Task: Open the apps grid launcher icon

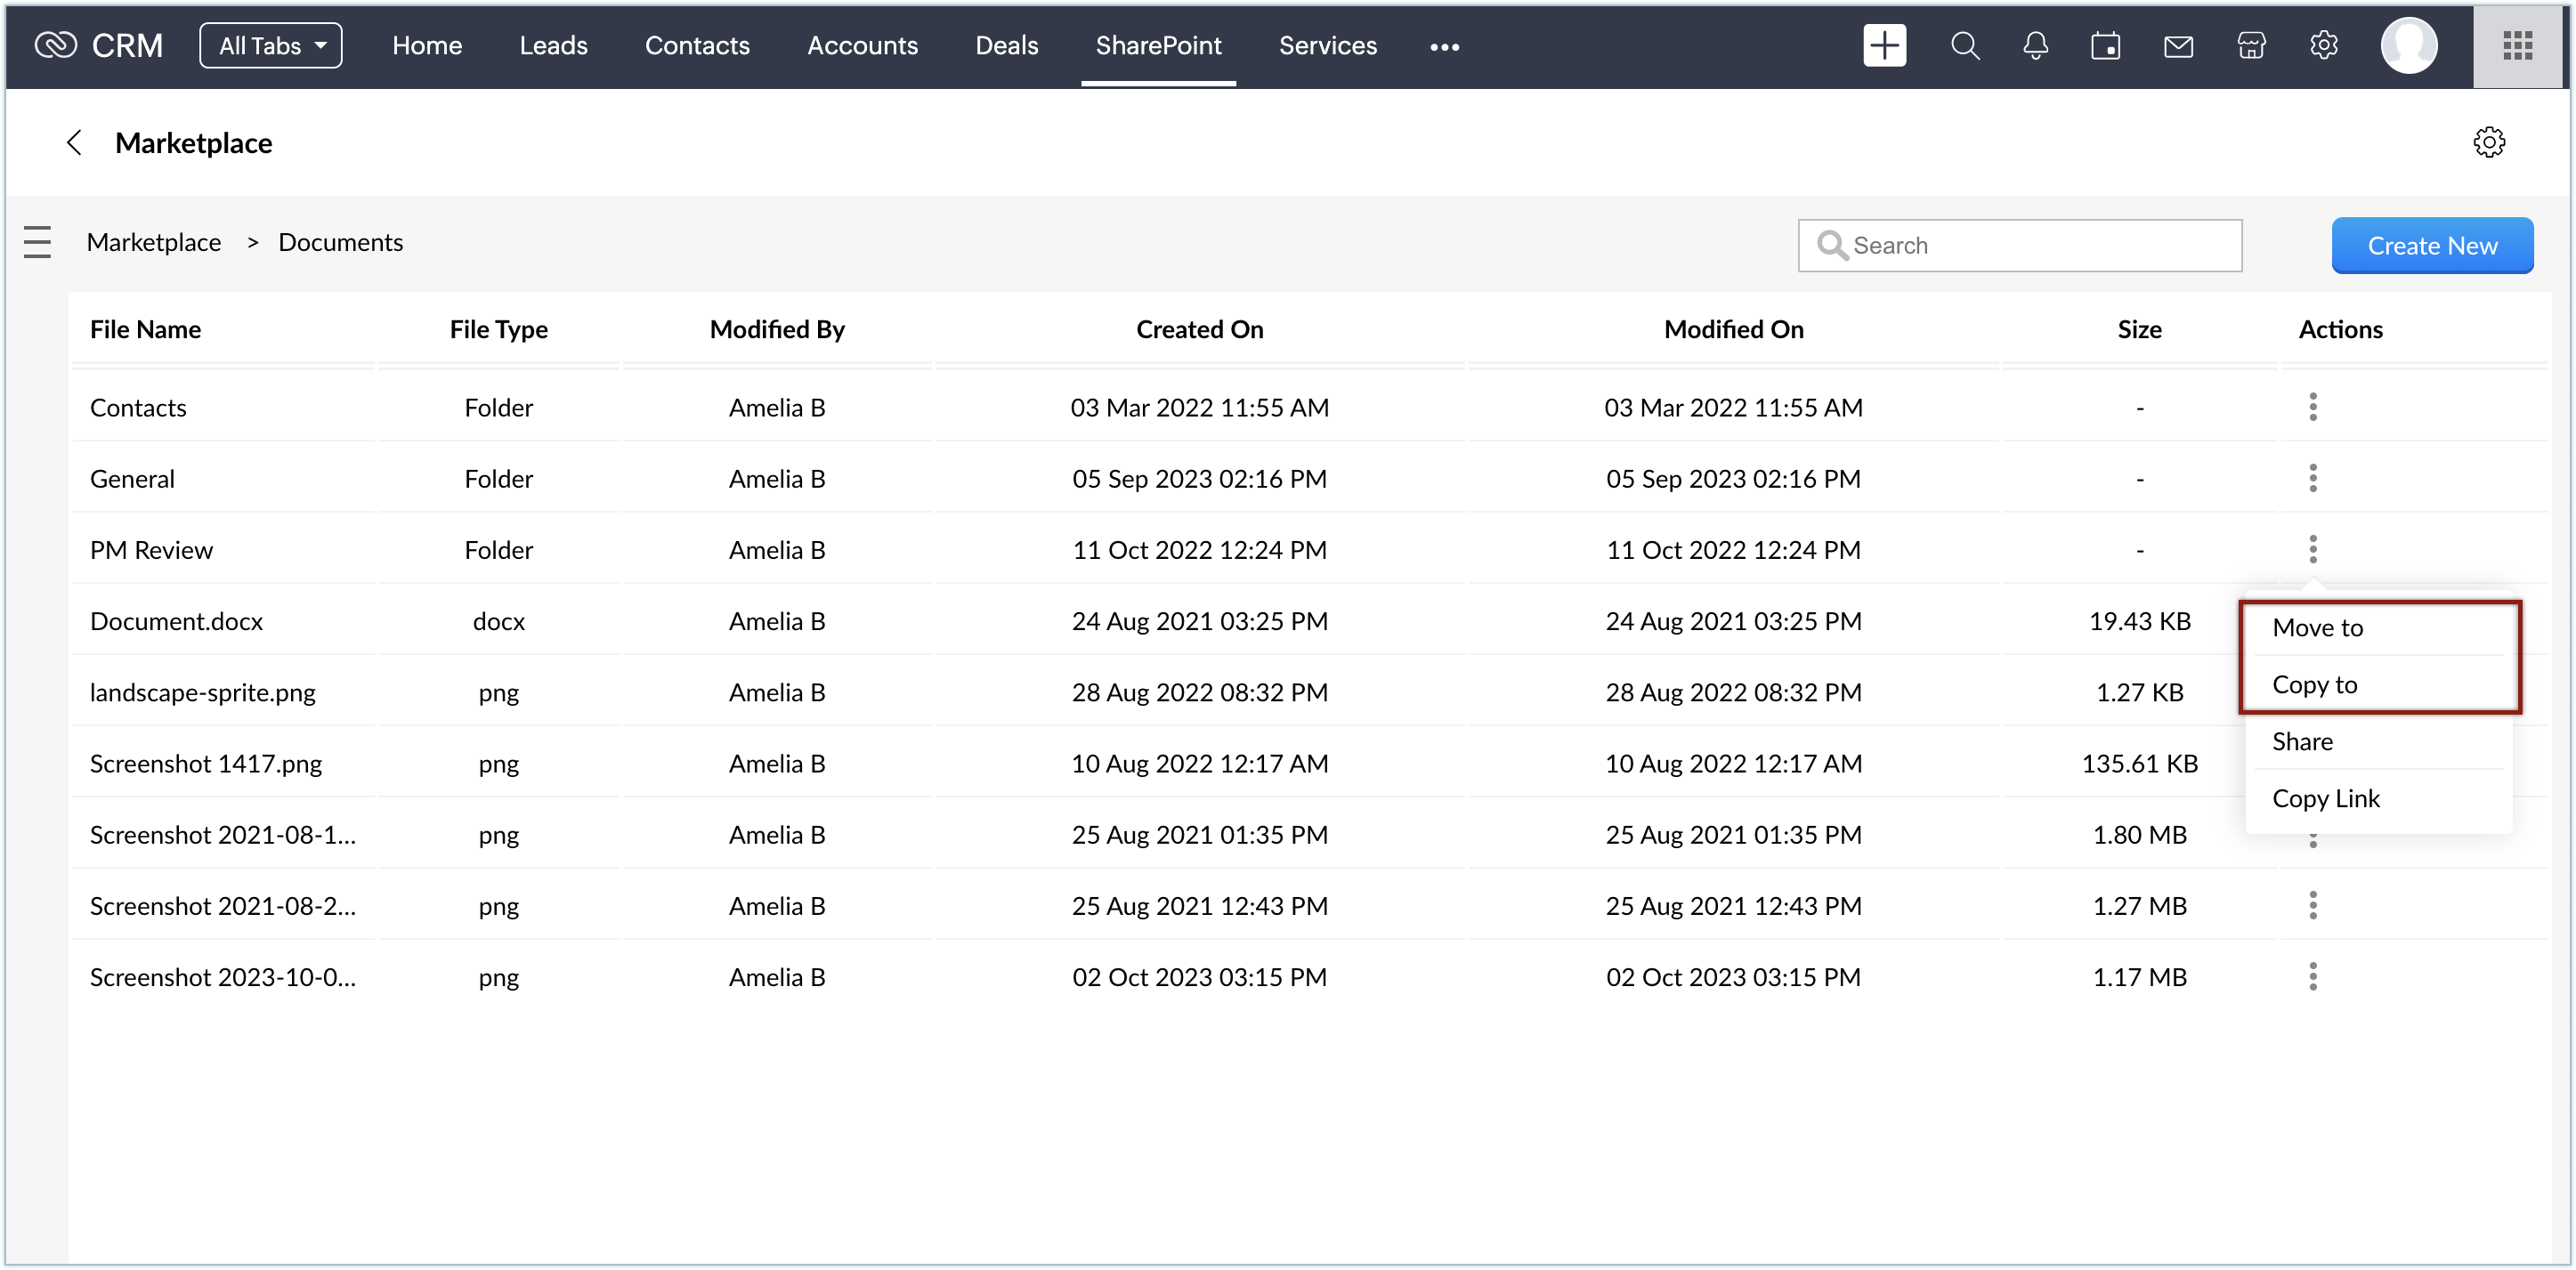Action: pos(2517,46)
